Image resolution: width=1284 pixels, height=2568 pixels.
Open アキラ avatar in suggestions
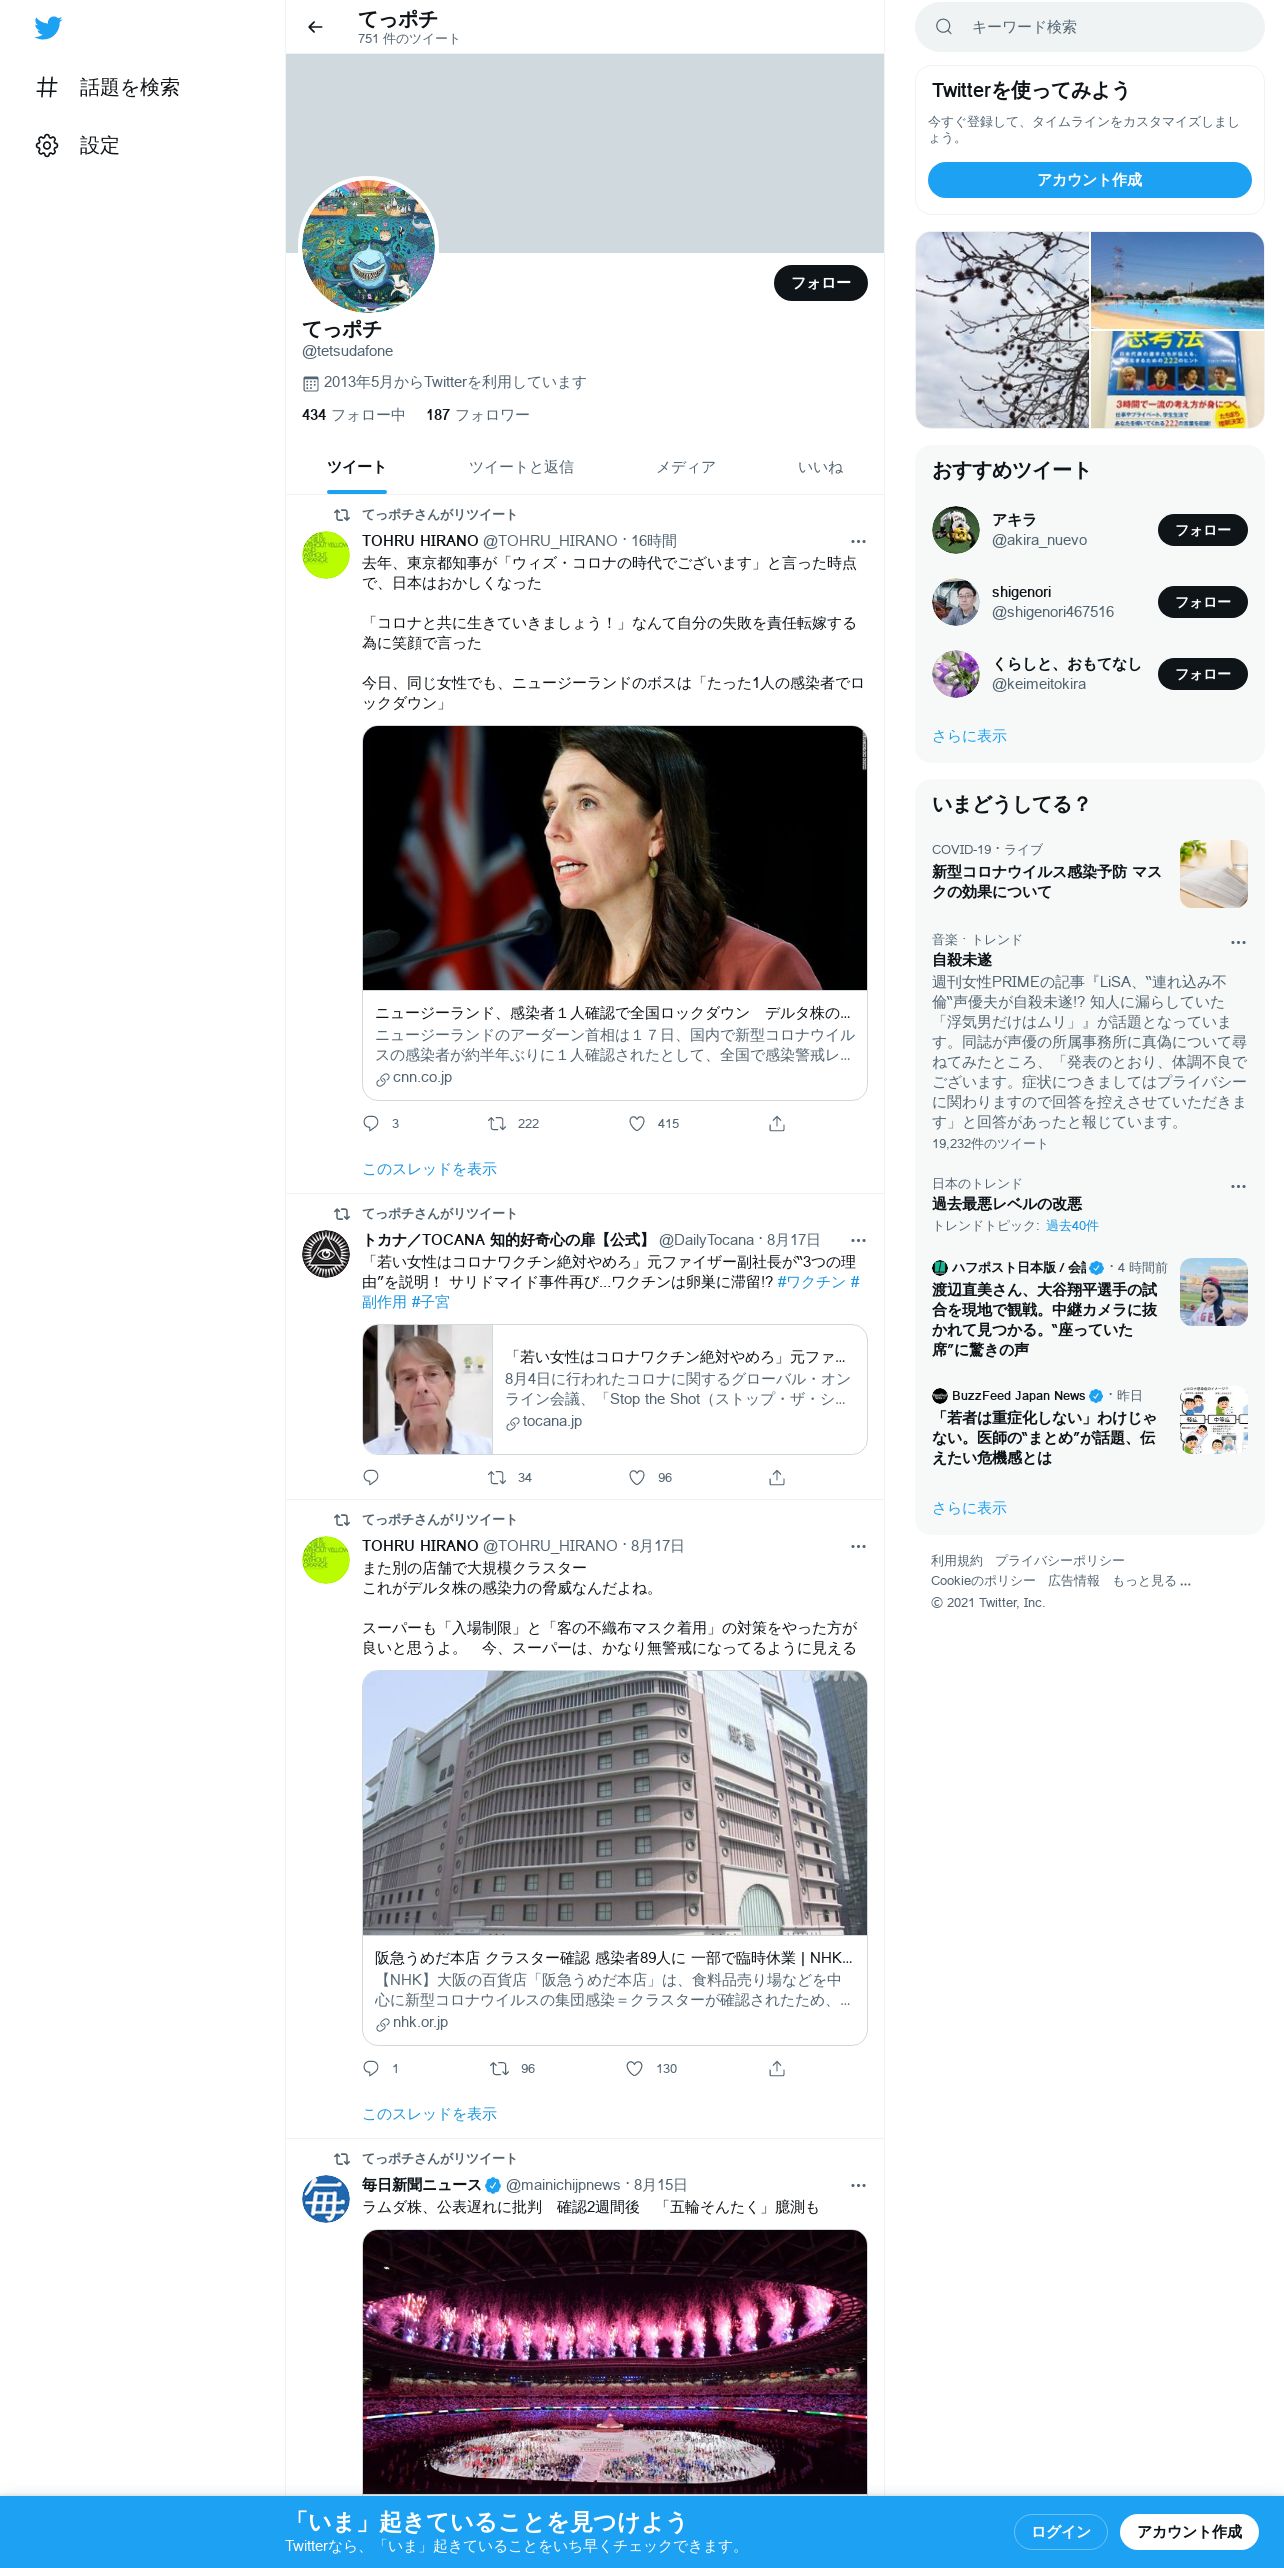pos(956,530)
